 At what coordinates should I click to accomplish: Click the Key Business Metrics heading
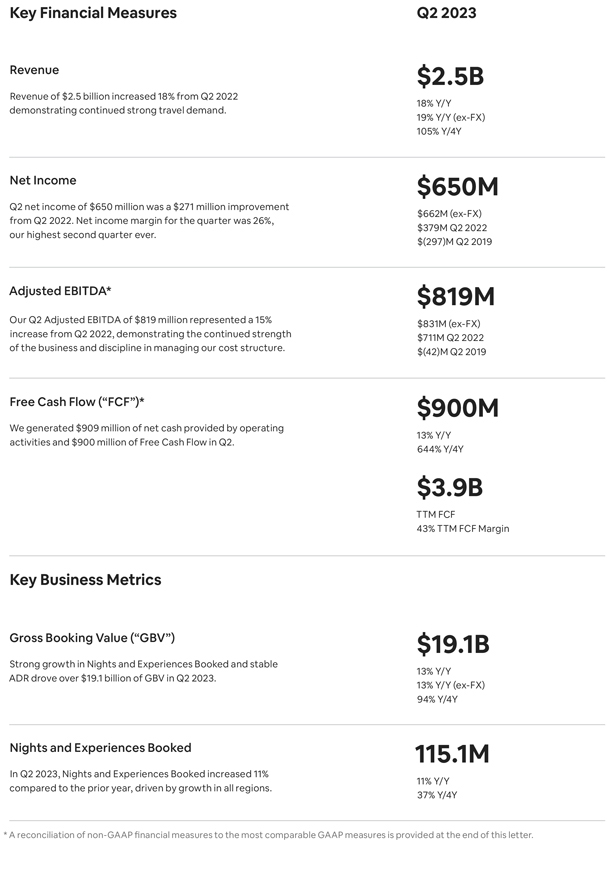coord(85,579)
